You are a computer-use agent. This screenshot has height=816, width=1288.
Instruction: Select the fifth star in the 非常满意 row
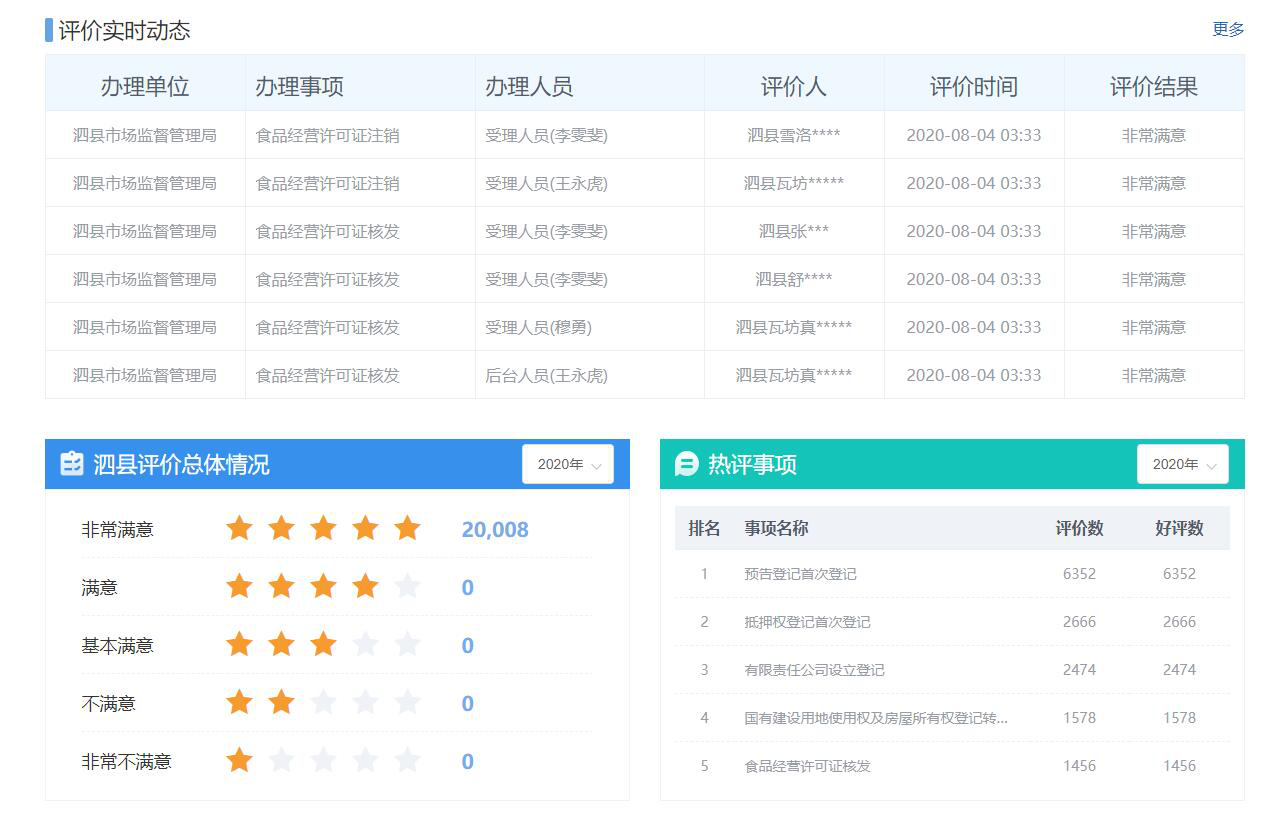407,528
